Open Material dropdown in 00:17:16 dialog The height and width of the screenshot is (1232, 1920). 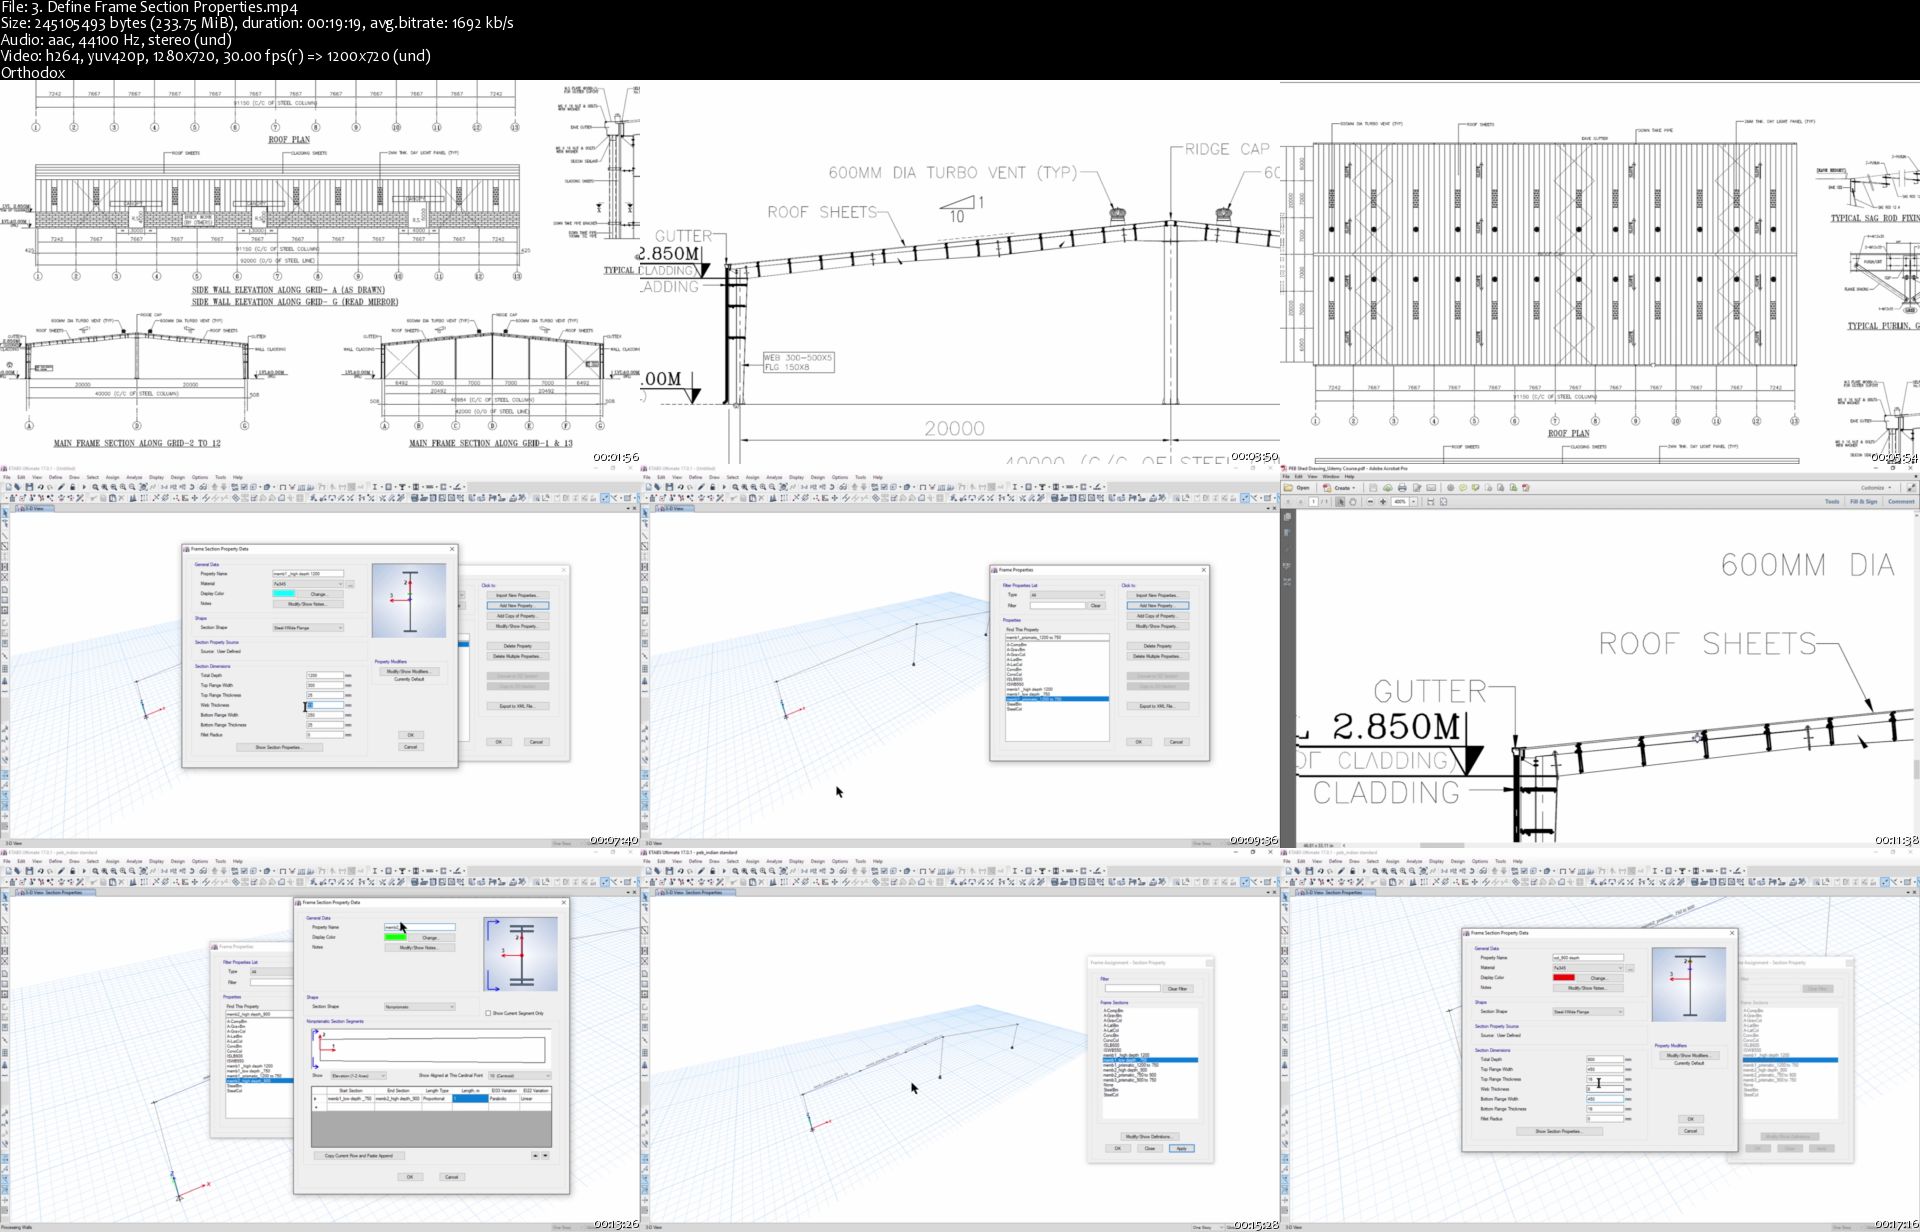point(1588,968)
